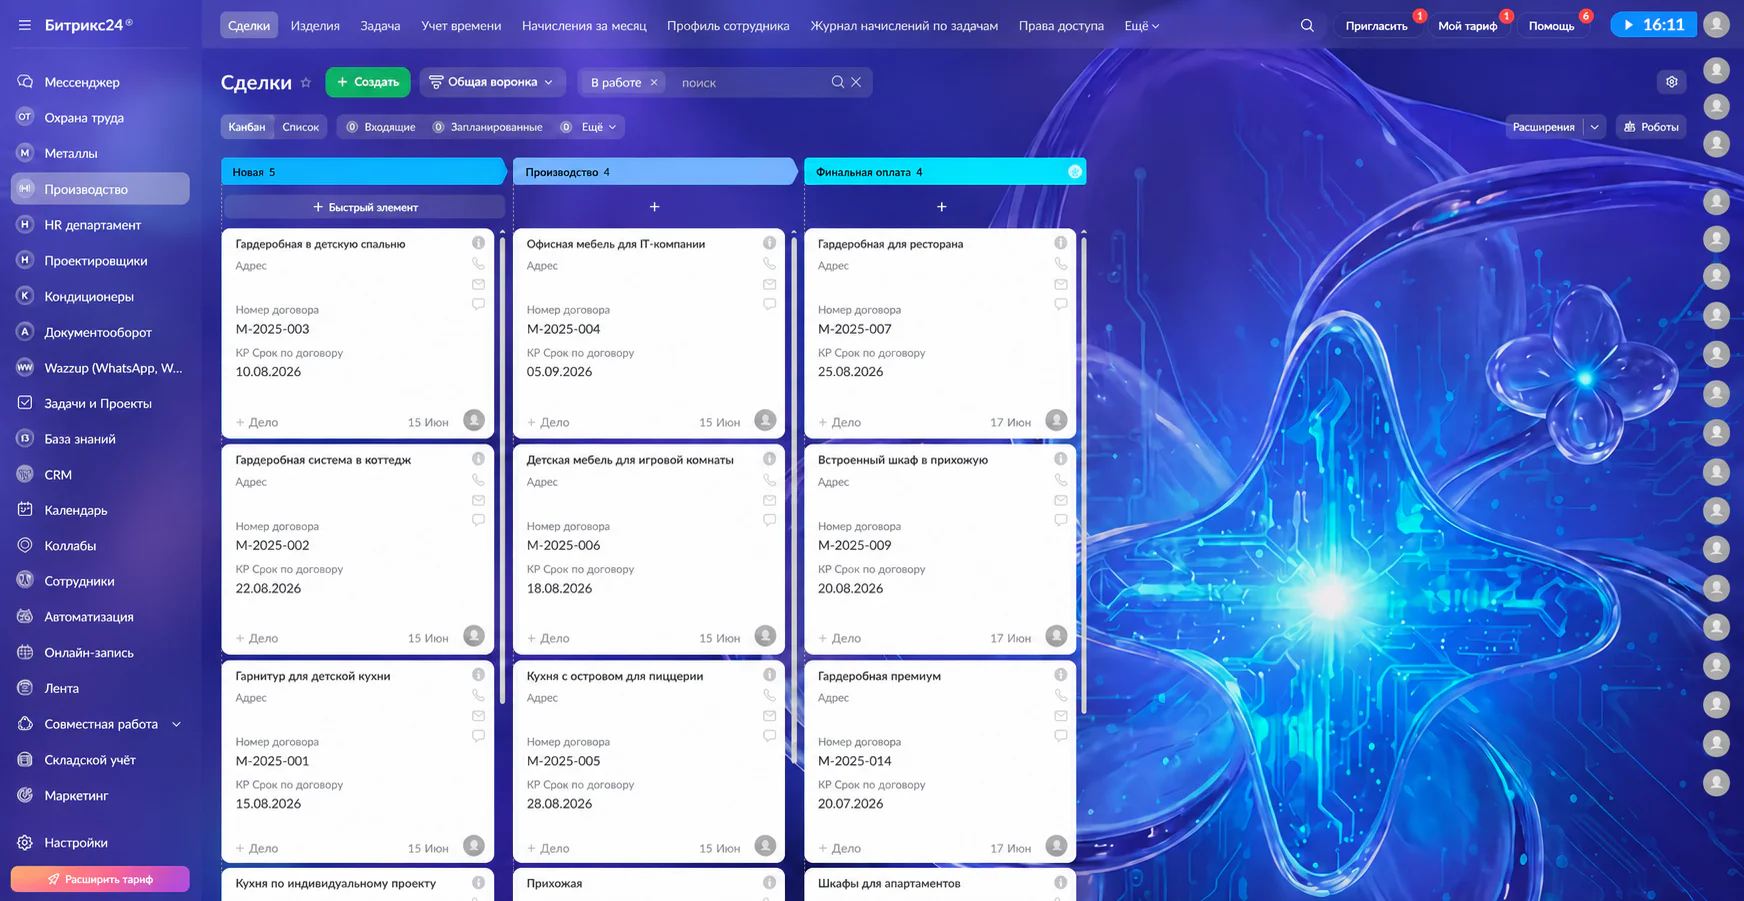This screenshot has height=901, width=1744.
Task: Add Дело on Встроенный шкаф в прихожую card
Action: [x=840, y=638]
